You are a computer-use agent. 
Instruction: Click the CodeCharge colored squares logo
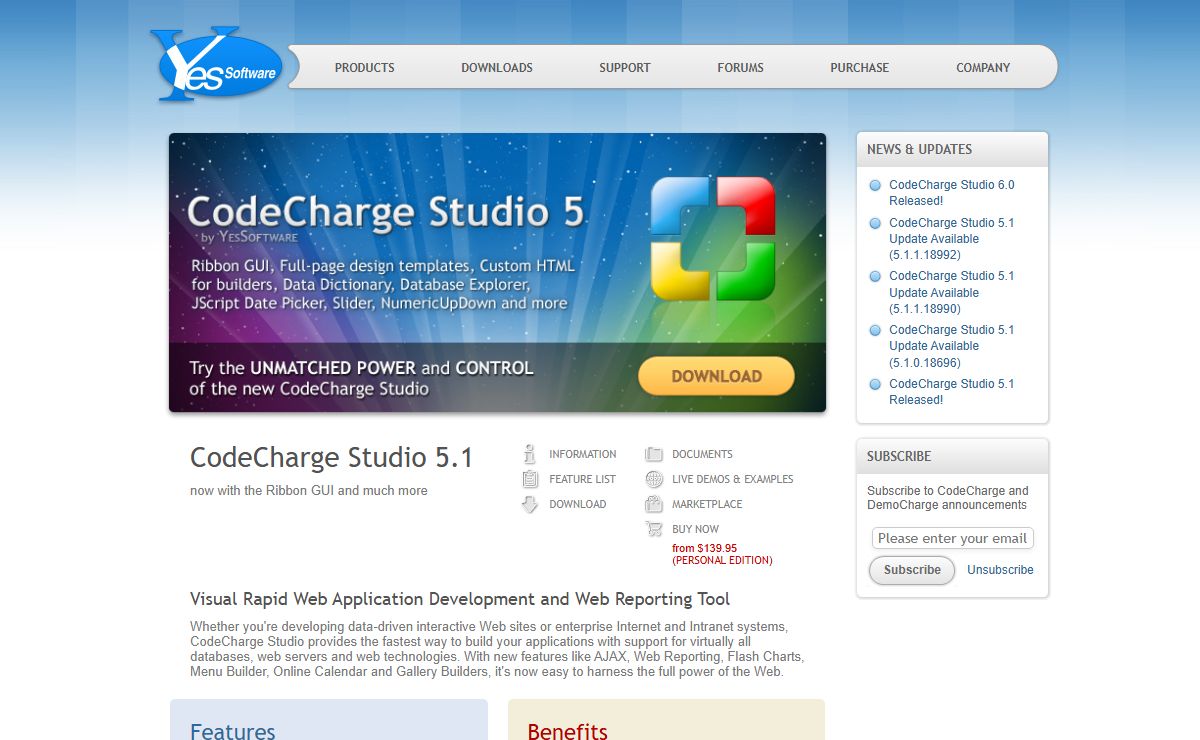pyautogui.click(x=713, y=238)
